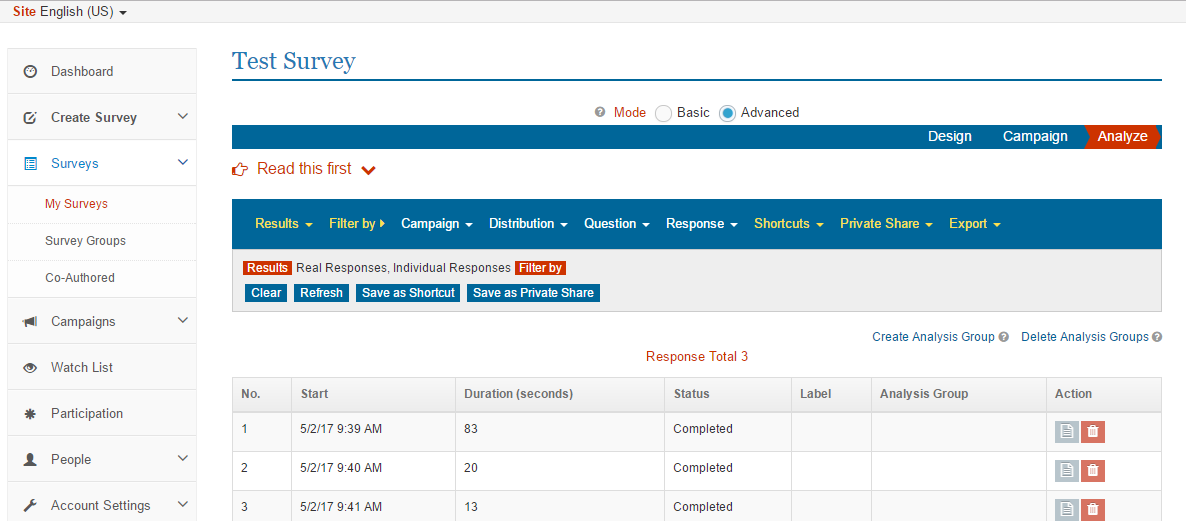Delete response 1 with trash icon
1186x521 pixels.
(1092, 432)
